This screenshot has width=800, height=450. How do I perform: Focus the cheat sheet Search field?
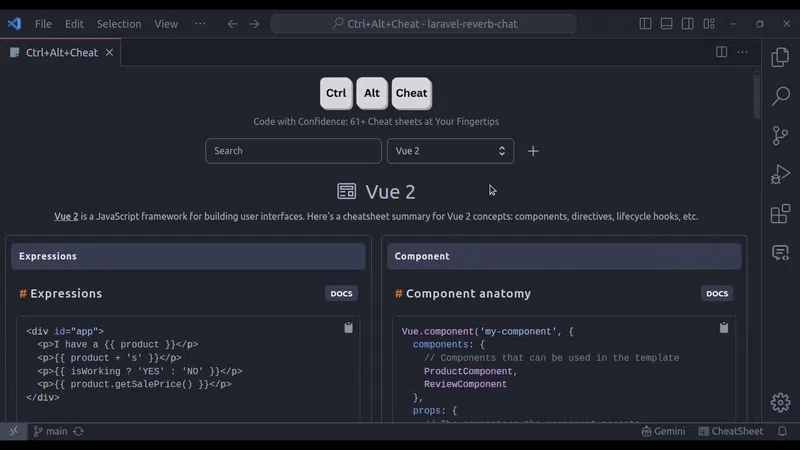coord(293,151)
